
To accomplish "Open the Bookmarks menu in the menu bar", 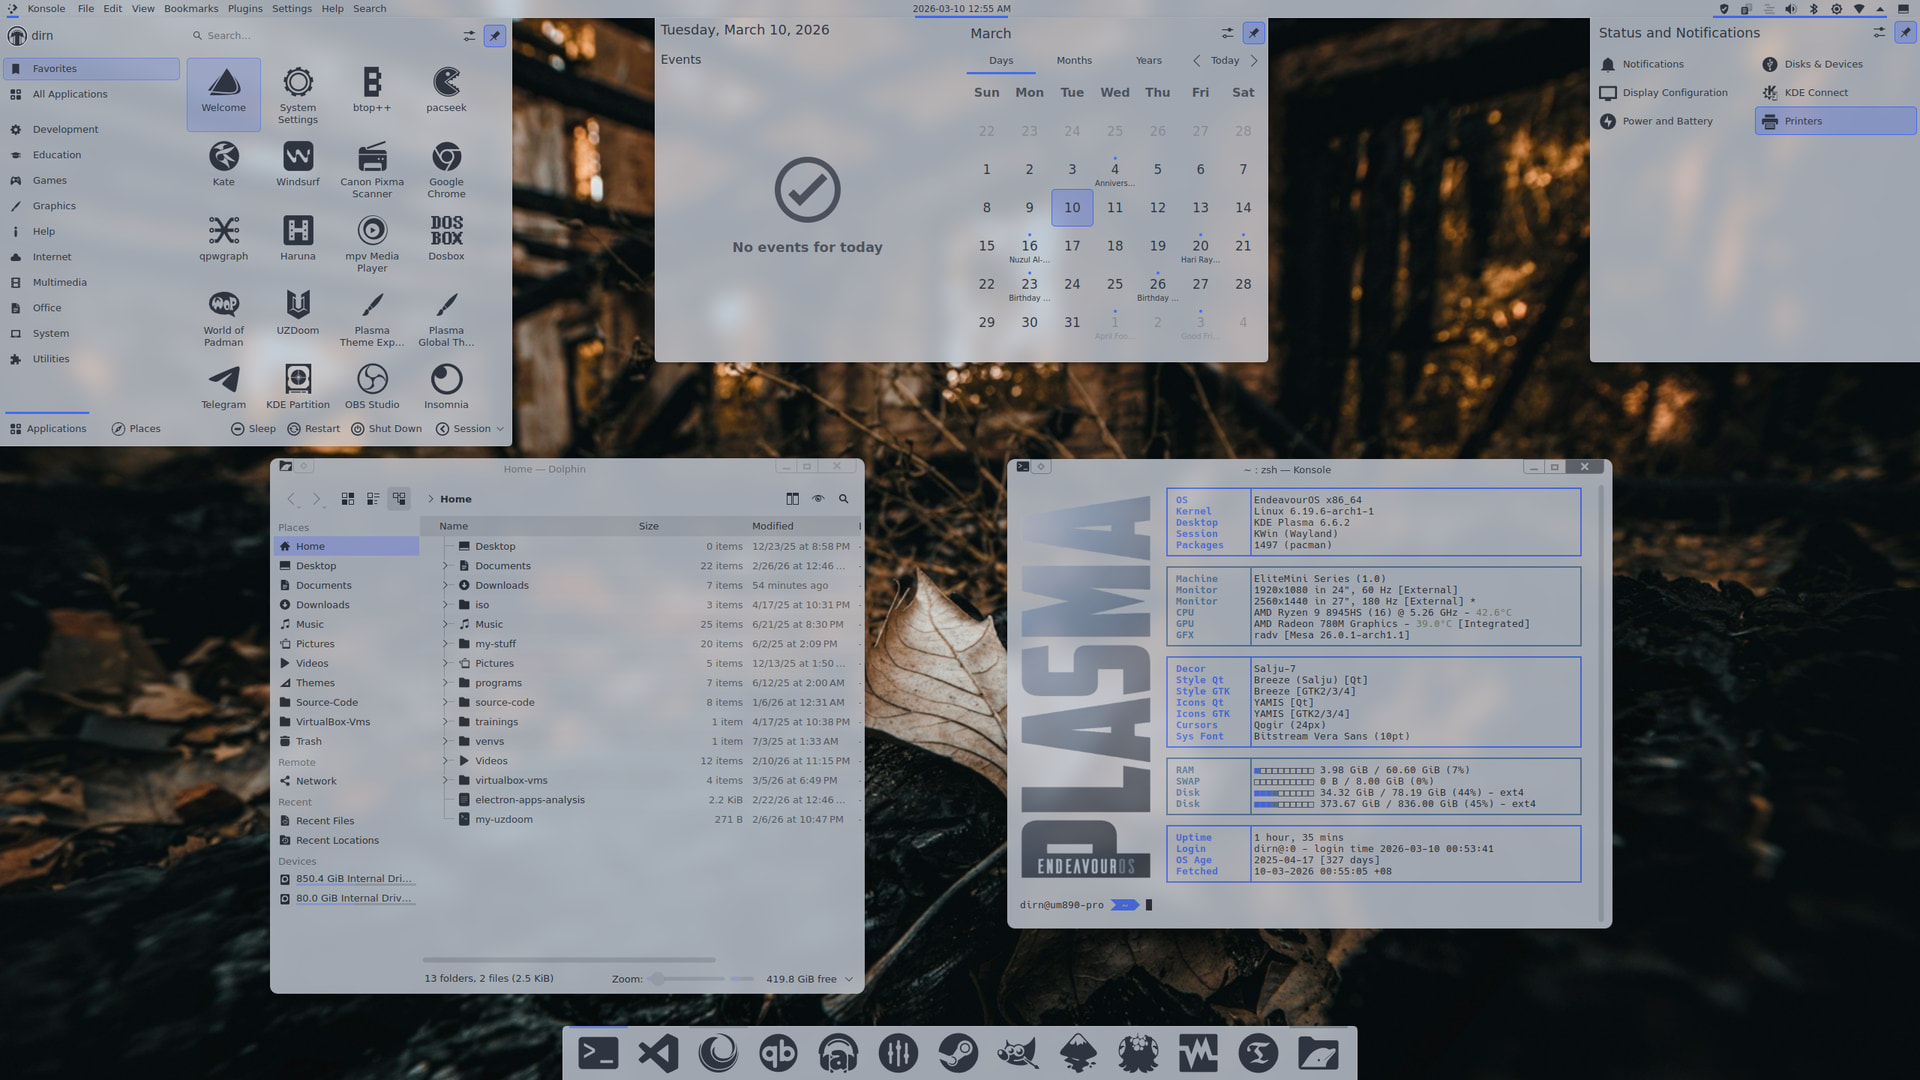I will click(x=191, y=9).
